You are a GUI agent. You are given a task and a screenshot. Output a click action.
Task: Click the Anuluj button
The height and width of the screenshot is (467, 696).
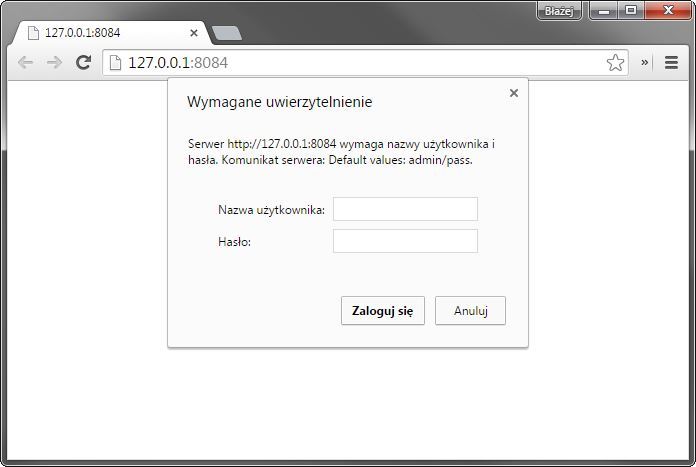pyautogui.click(x=470, y=310)
